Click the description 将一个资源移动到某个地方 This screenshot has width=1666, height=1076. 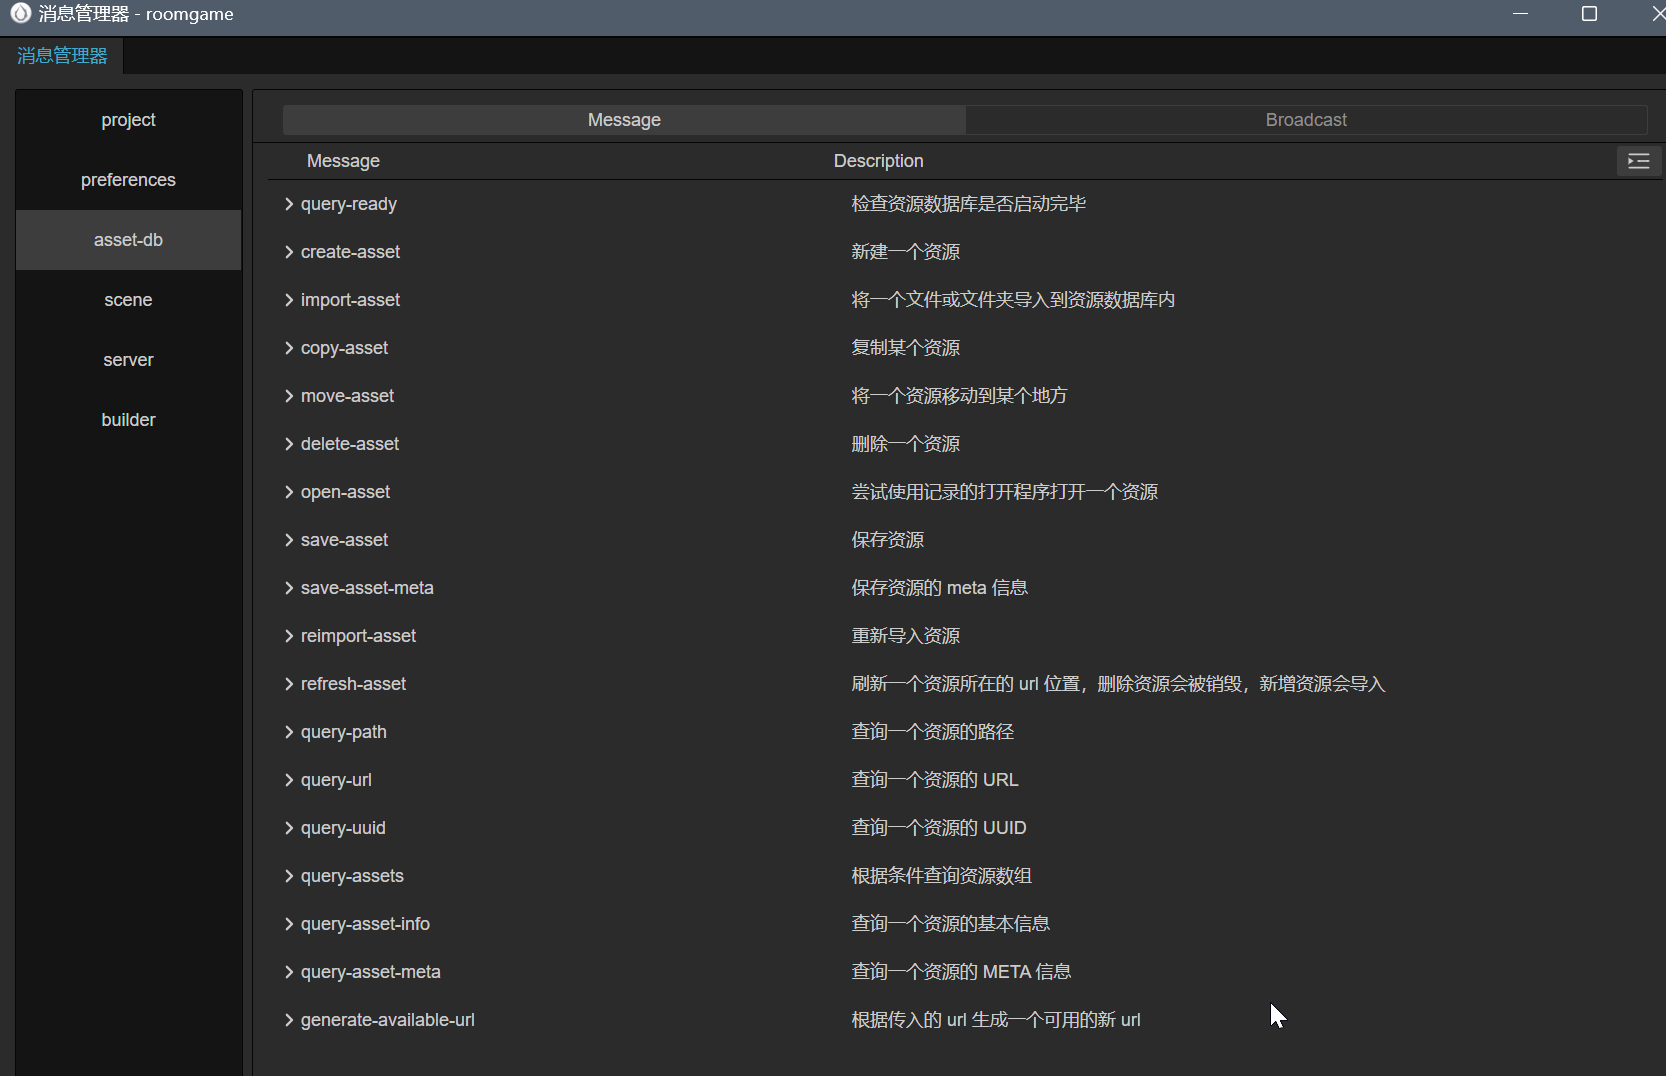[x=958, y=396]
